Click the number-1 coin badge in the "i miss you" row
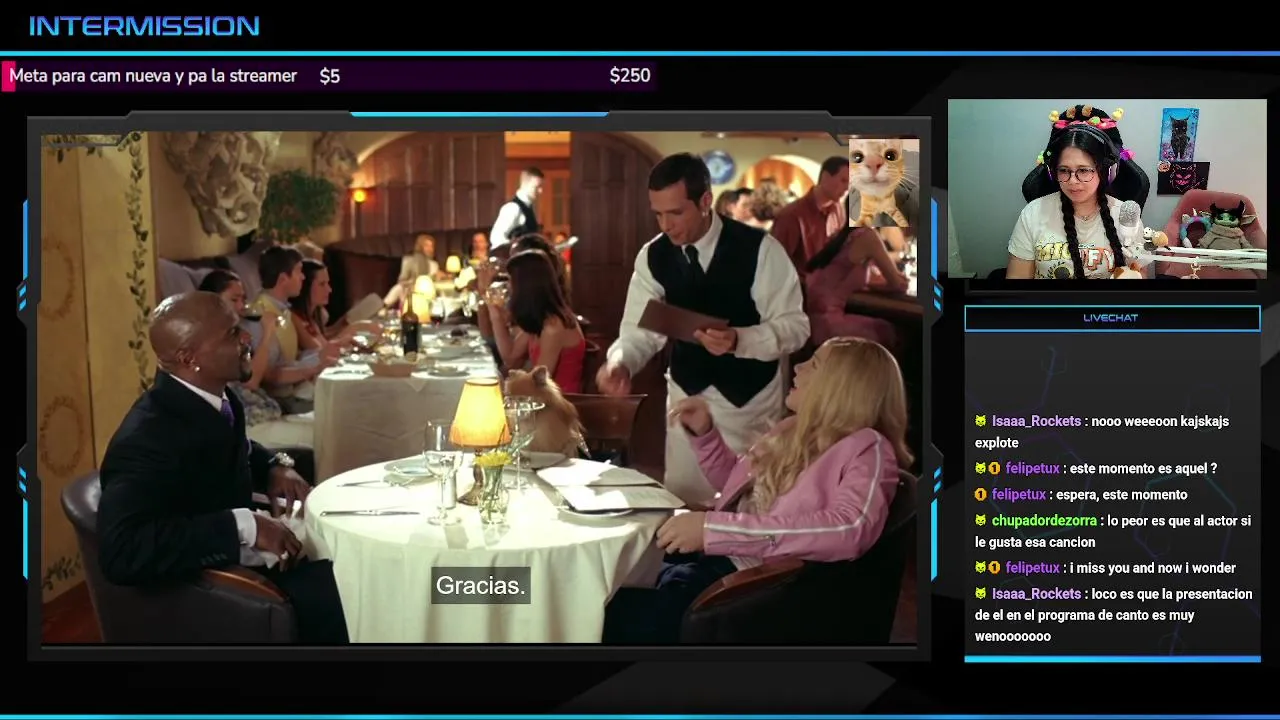Viewport: 1280px width, 720px height. click(994, 567)
